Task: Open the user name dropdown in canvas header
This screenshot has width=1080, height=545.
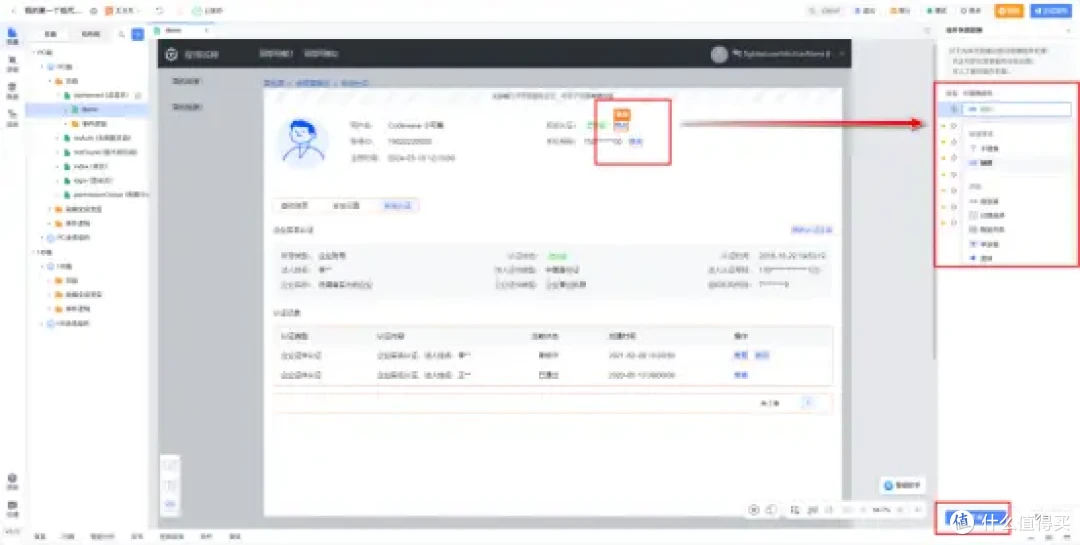Action: point(789,54)
